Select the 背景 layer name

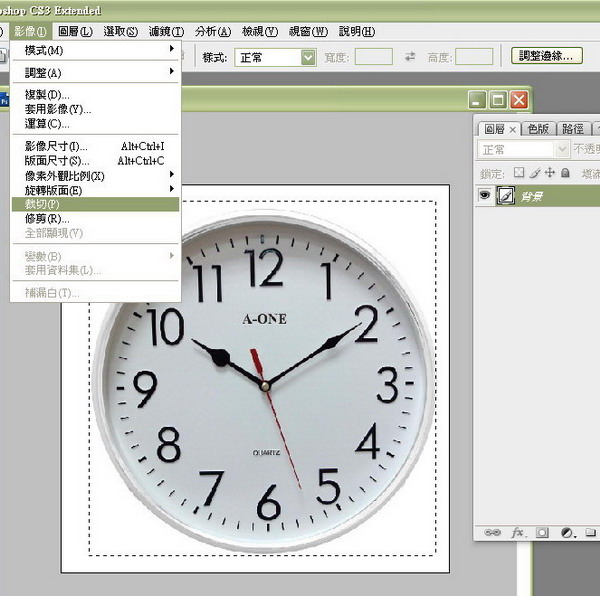(532, 197)
